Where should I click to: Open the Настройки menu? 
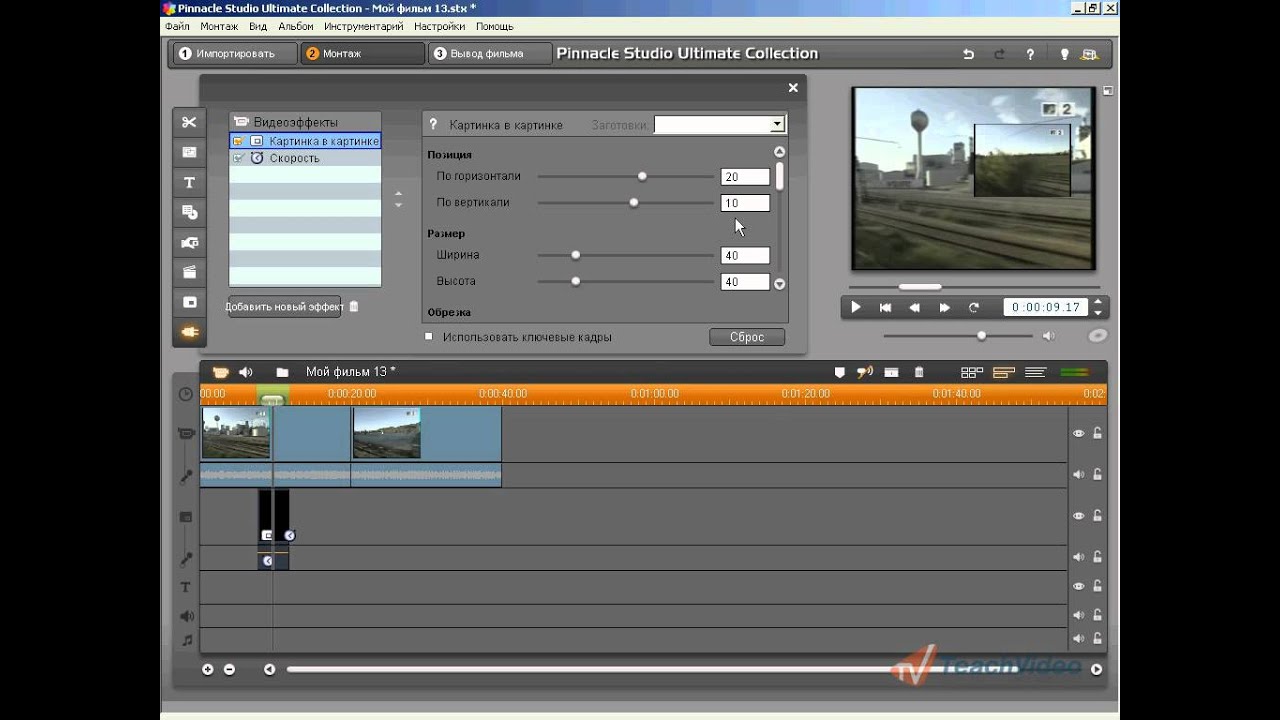[x=439, y=26]
